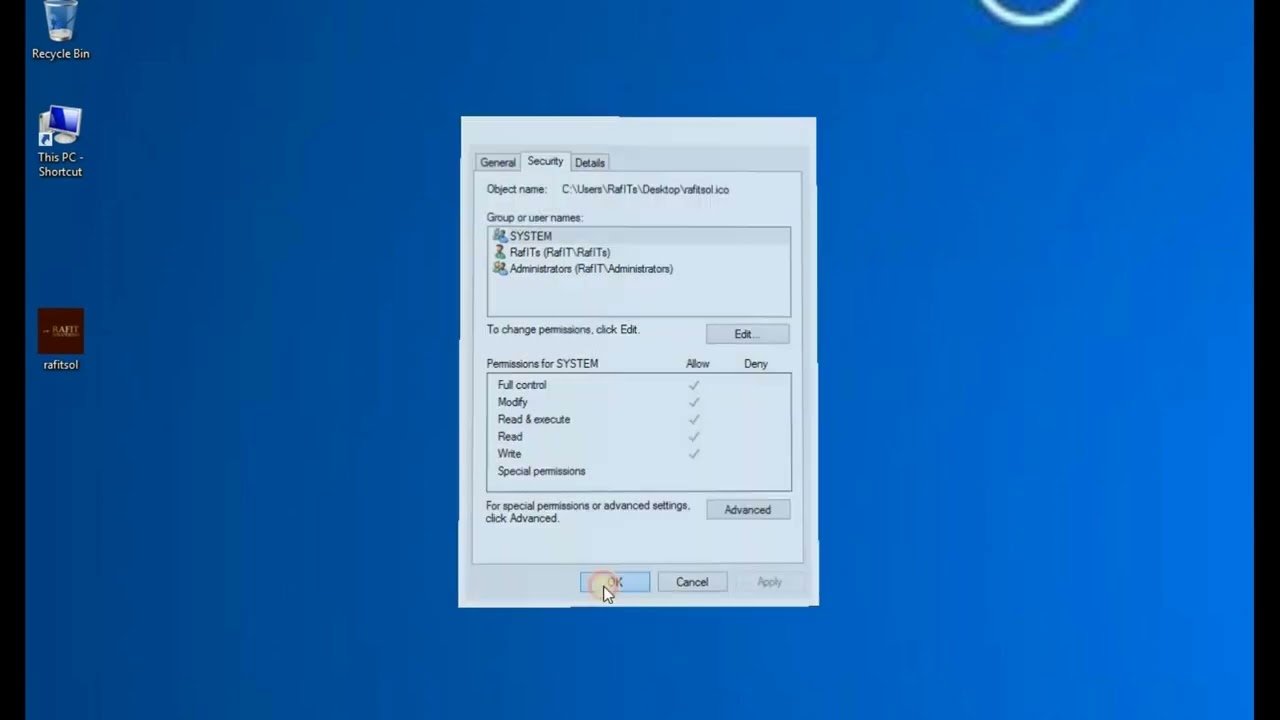Switch to the Security tab

[545, 161]
